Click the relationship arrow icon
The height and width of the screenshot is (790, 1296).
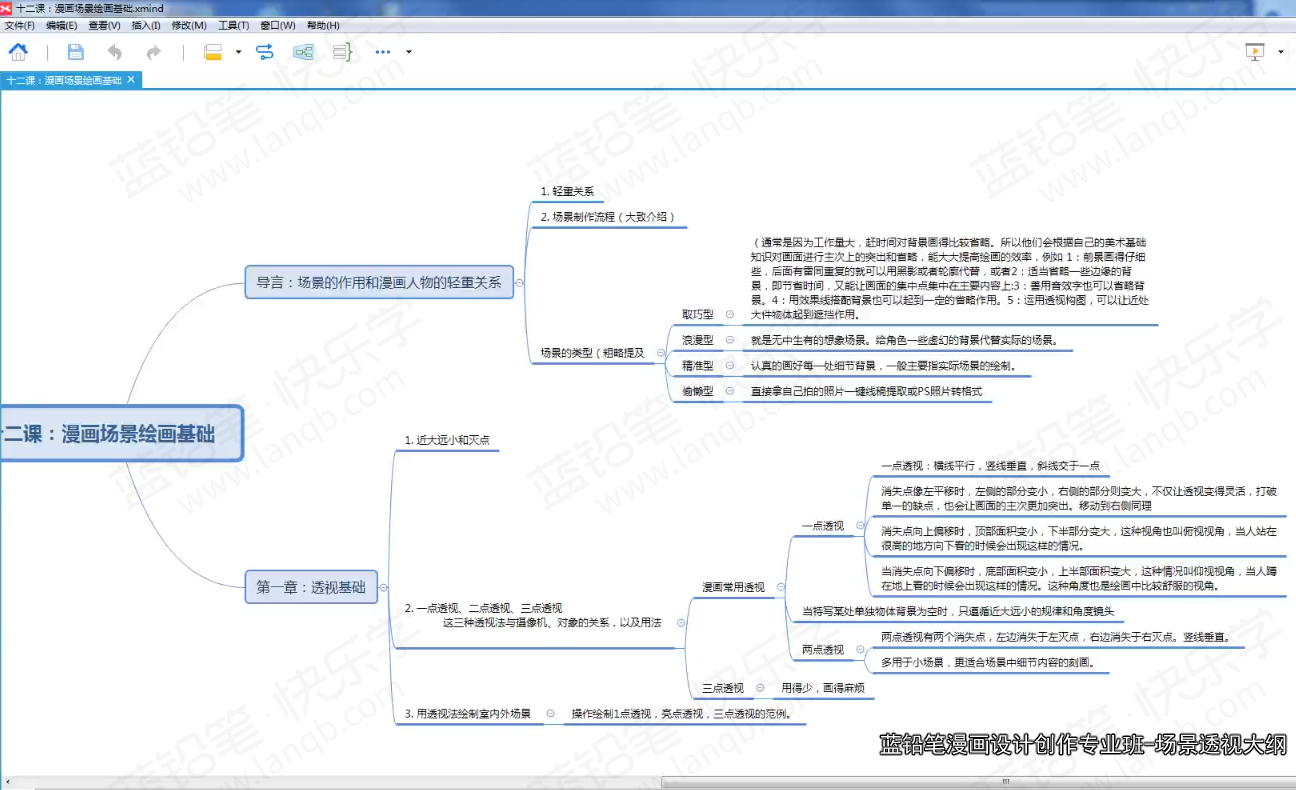pos(265,52)
